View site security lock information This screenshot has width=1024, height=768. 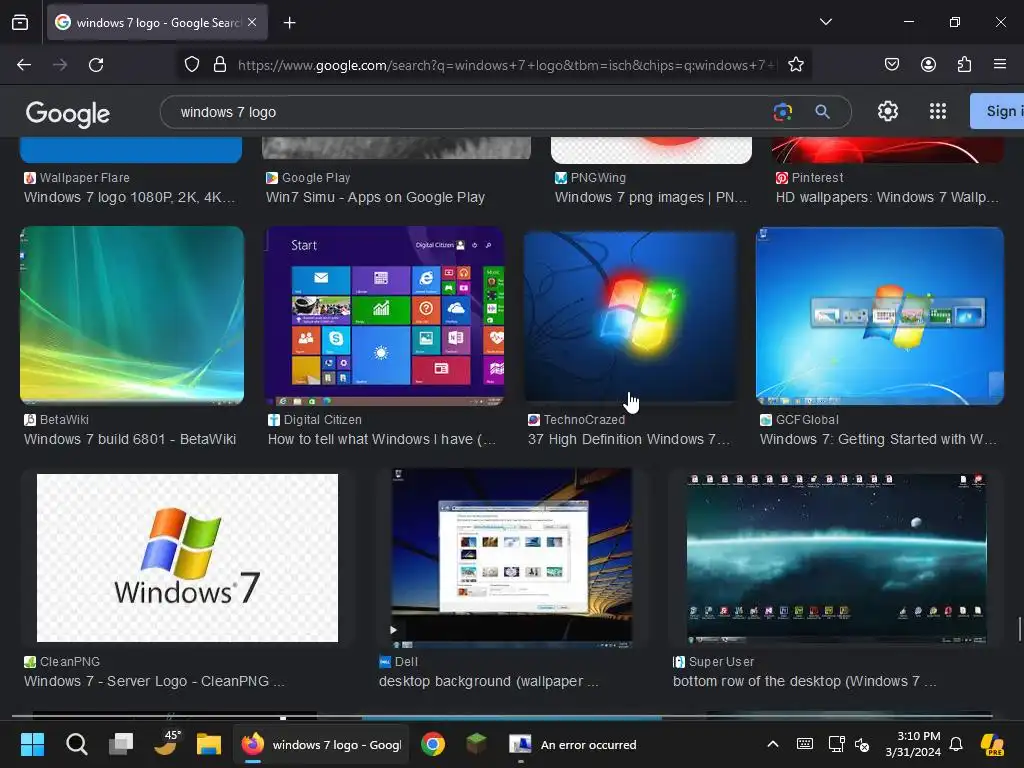(x=220, y=65)
